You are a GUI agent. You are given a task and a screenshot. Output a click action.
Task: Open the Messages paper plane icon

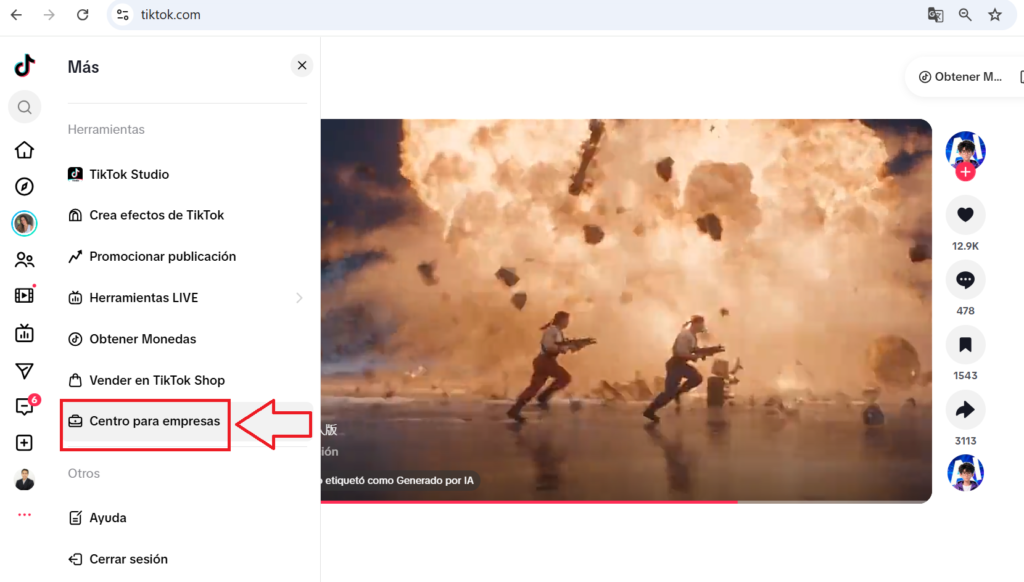tap(24, 371)
